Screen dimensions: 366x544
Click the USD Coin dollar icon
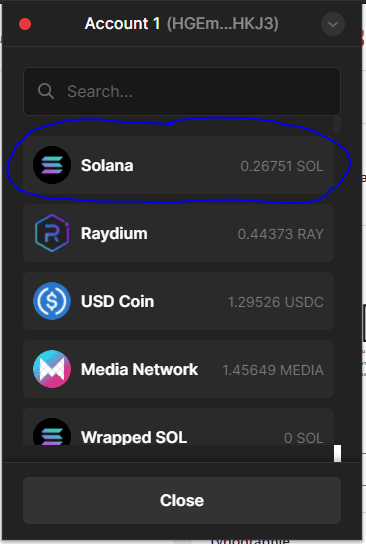tap(52, 301)
